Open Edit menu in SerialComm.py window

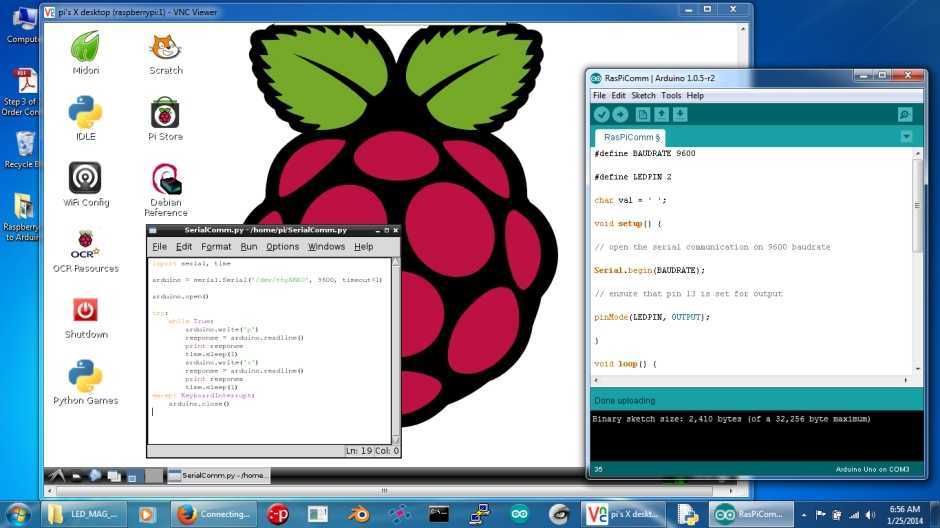183,246
